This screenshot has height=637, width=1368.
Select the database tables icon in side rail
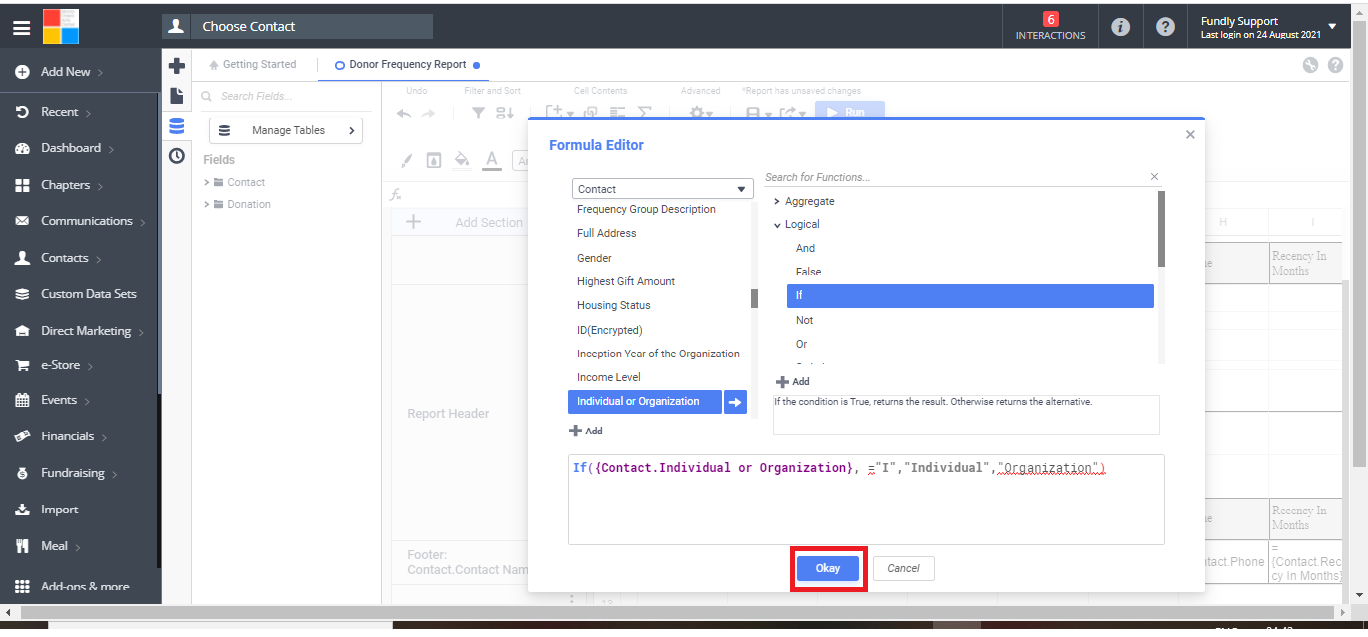[177, 126]
